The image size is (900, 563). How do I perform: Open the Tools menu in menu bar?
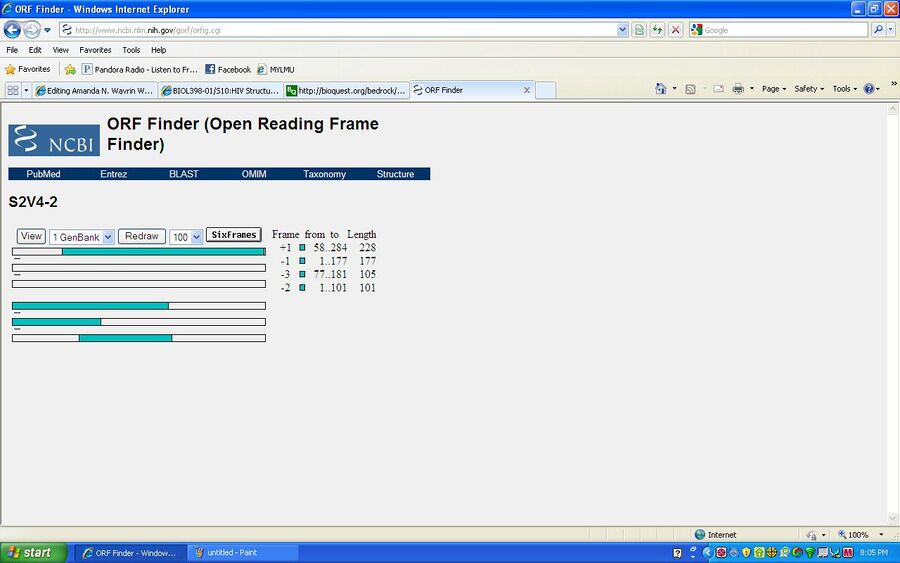[x=131, y=49]
